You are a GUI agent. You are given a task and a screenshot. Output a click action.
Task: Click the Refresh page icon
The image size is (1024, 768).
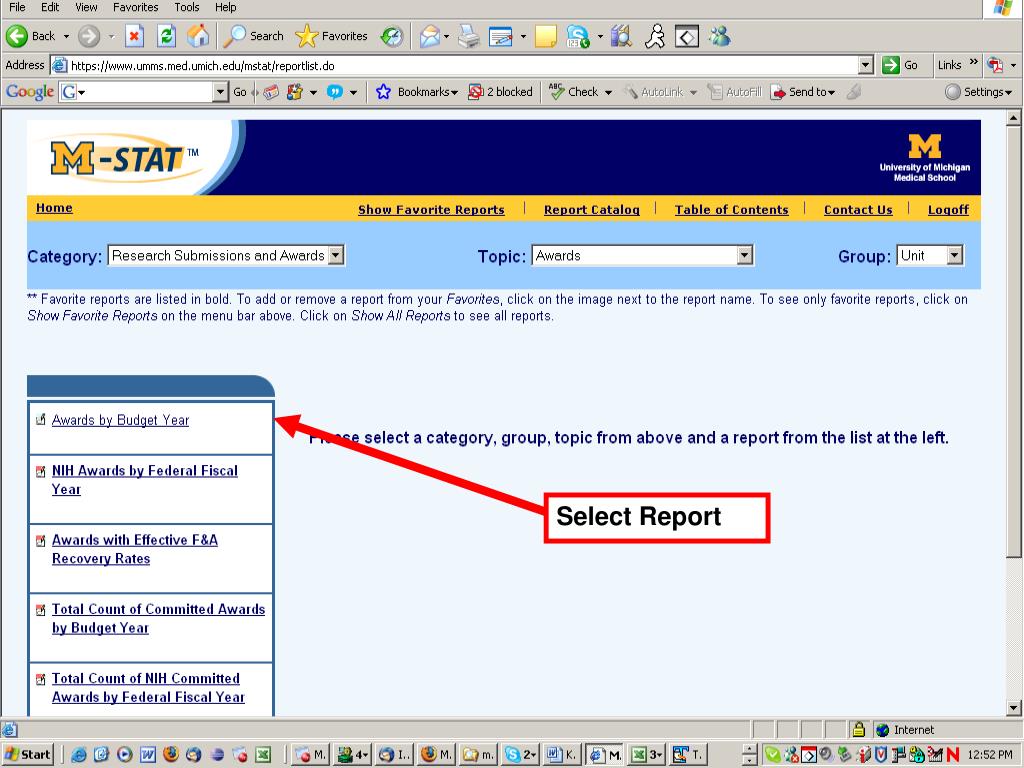point(169,36)
